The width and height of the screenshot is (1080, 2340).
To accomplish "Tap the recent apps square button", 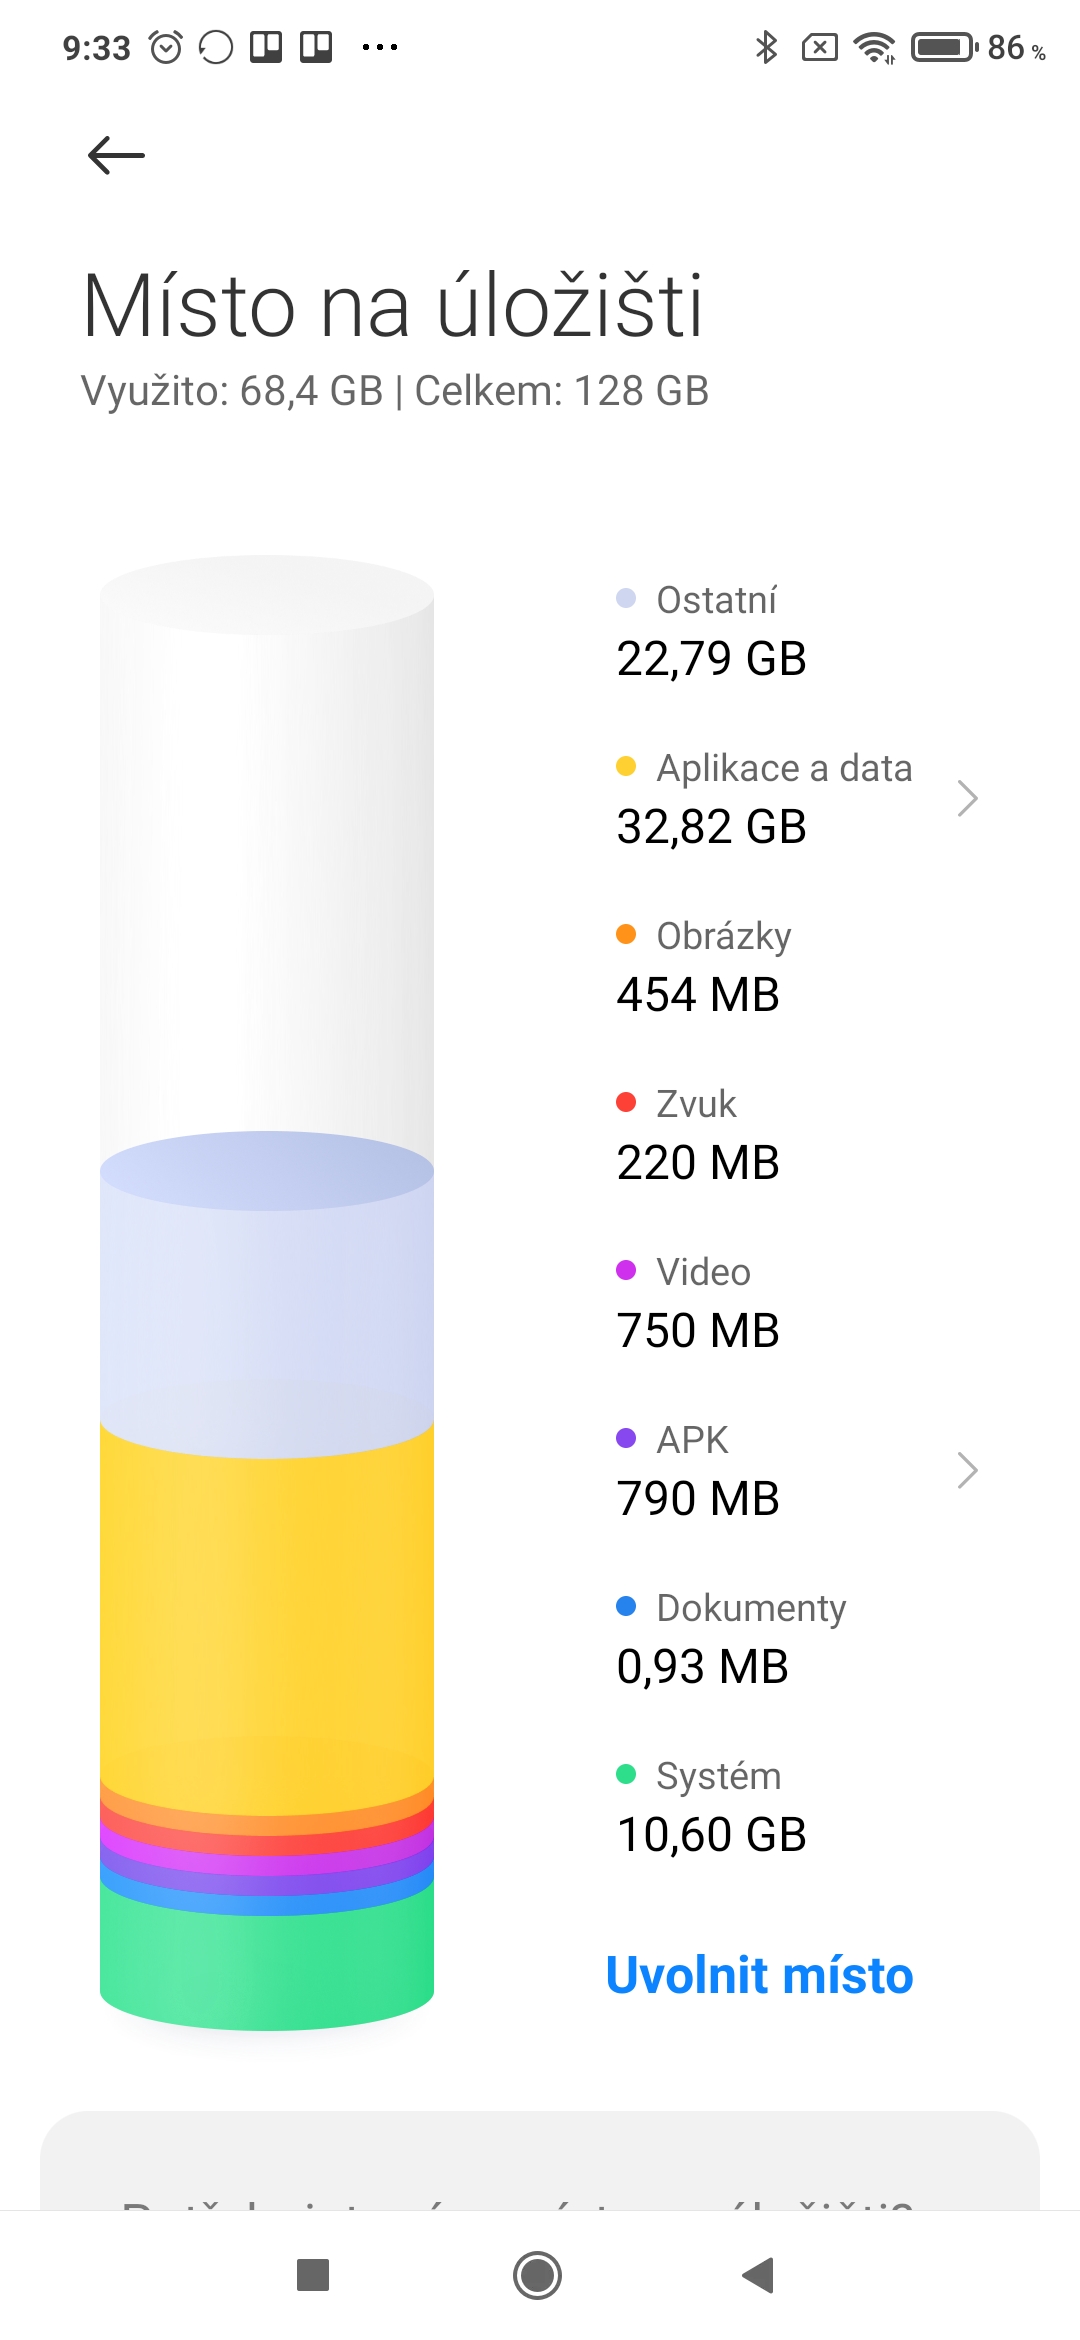I will (313, 2275).
